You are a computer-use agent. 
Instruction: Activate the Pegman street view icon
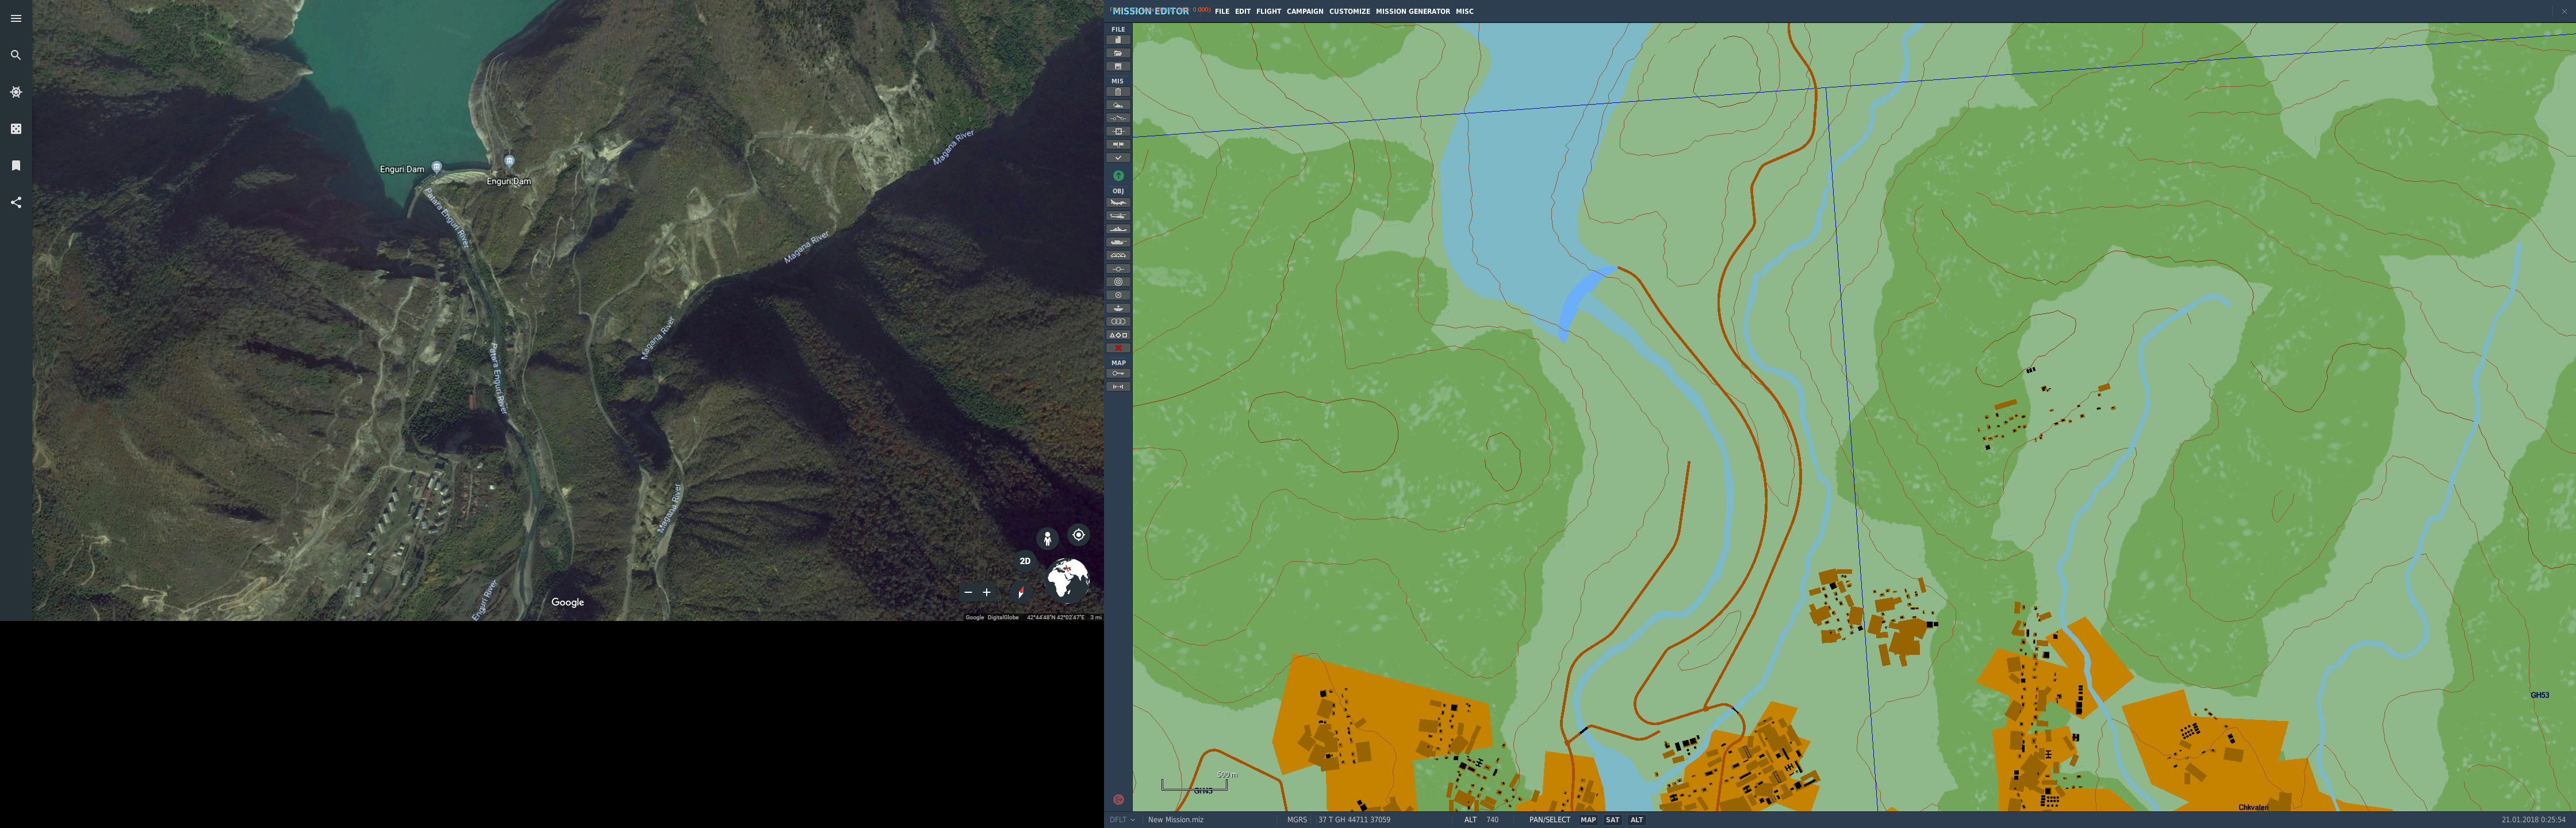click(1047, 539)
